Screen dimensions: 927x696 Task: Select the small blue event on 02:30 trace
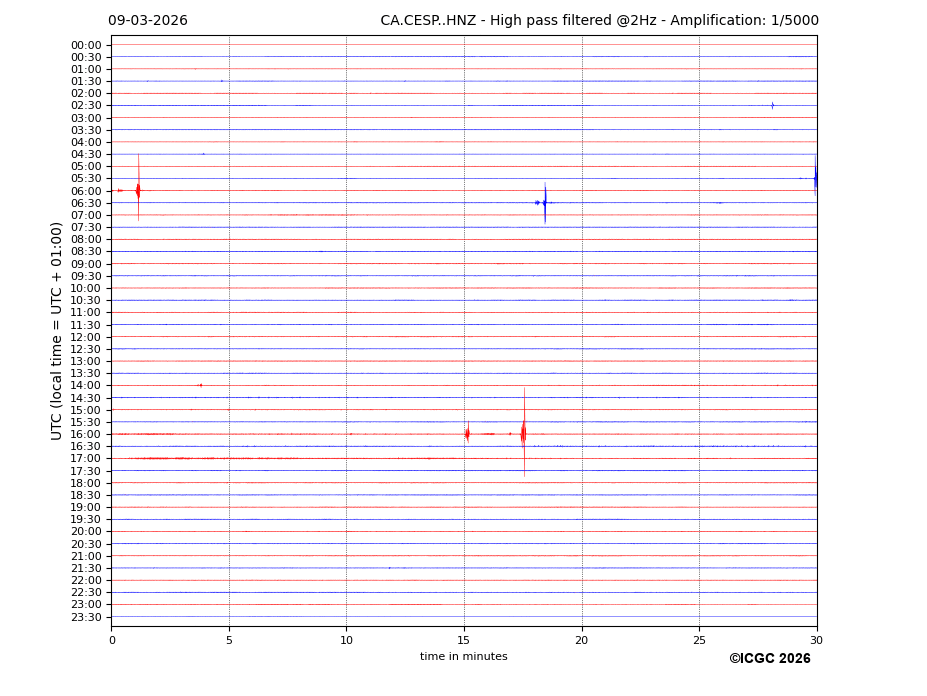coord(772,105)
